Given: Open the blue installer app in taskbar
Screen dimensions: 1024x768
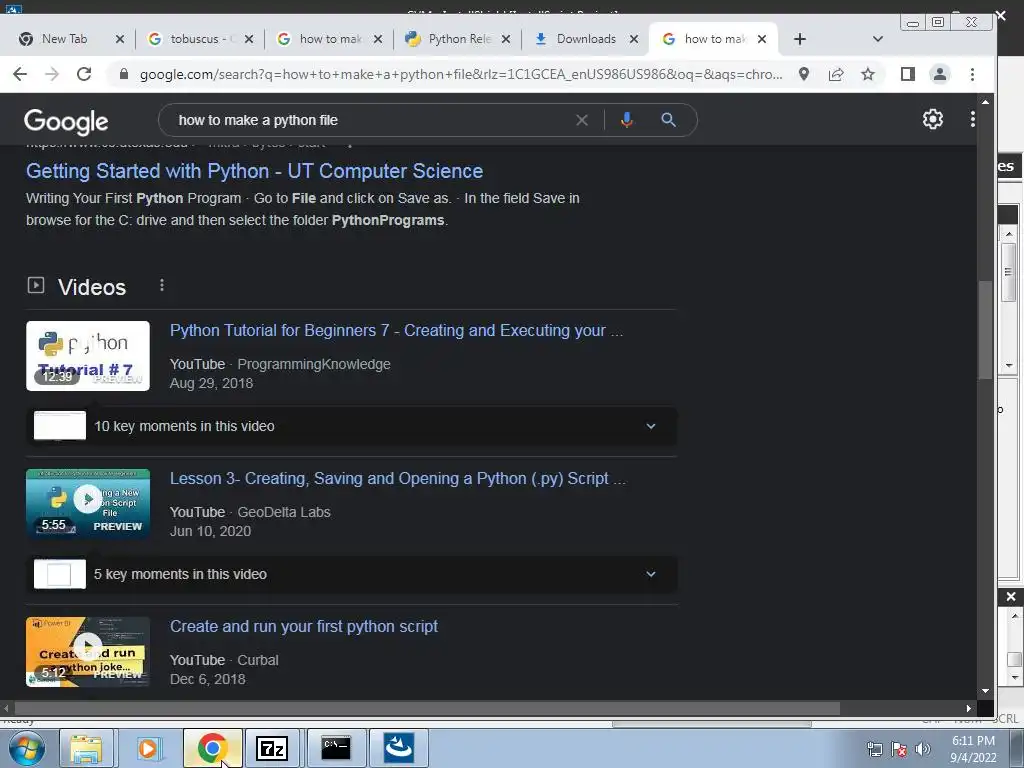Looking at the screenshot, I should click(398, 748).
